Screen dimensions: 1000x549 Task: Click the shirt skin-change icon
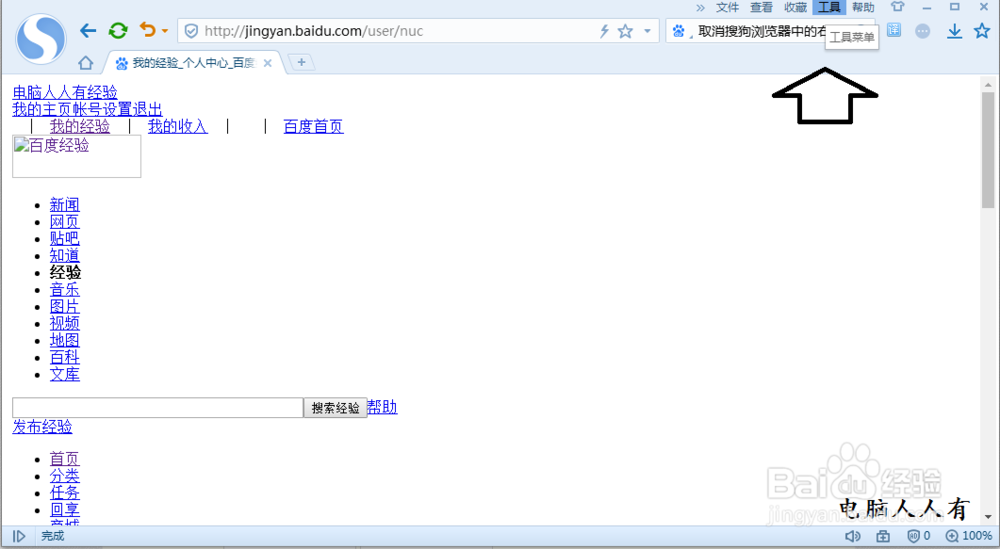897,7
